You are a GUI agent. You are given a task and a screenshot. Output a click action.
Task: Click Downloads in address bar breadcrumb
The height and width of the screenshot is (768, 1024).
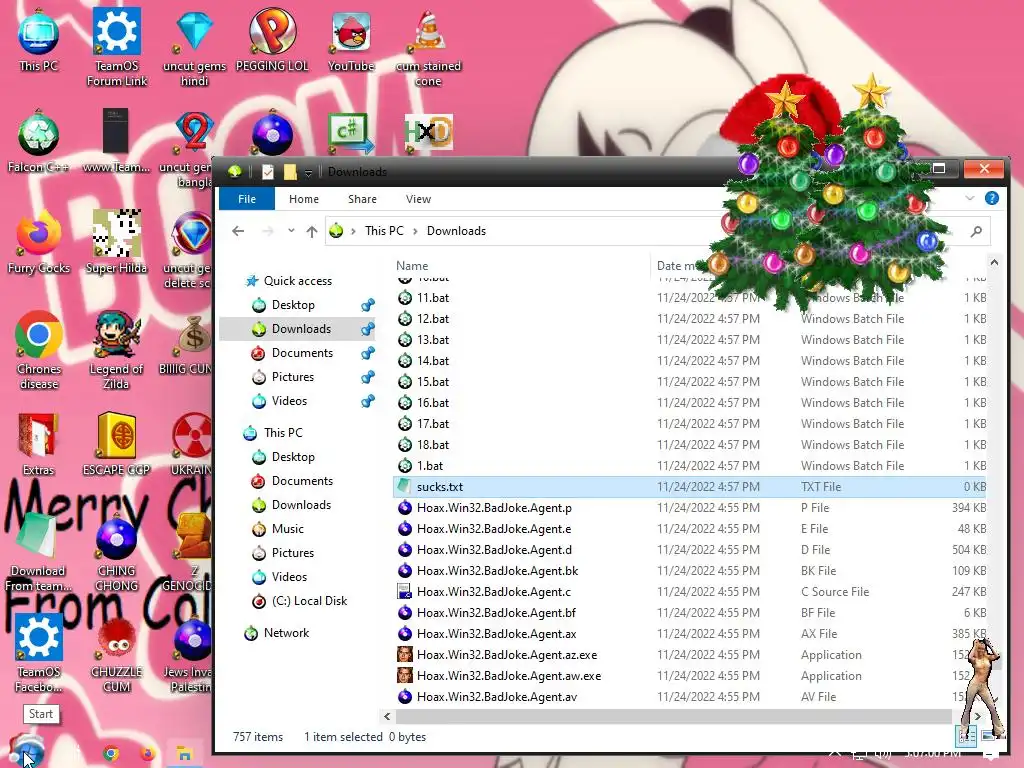[456, 231]
